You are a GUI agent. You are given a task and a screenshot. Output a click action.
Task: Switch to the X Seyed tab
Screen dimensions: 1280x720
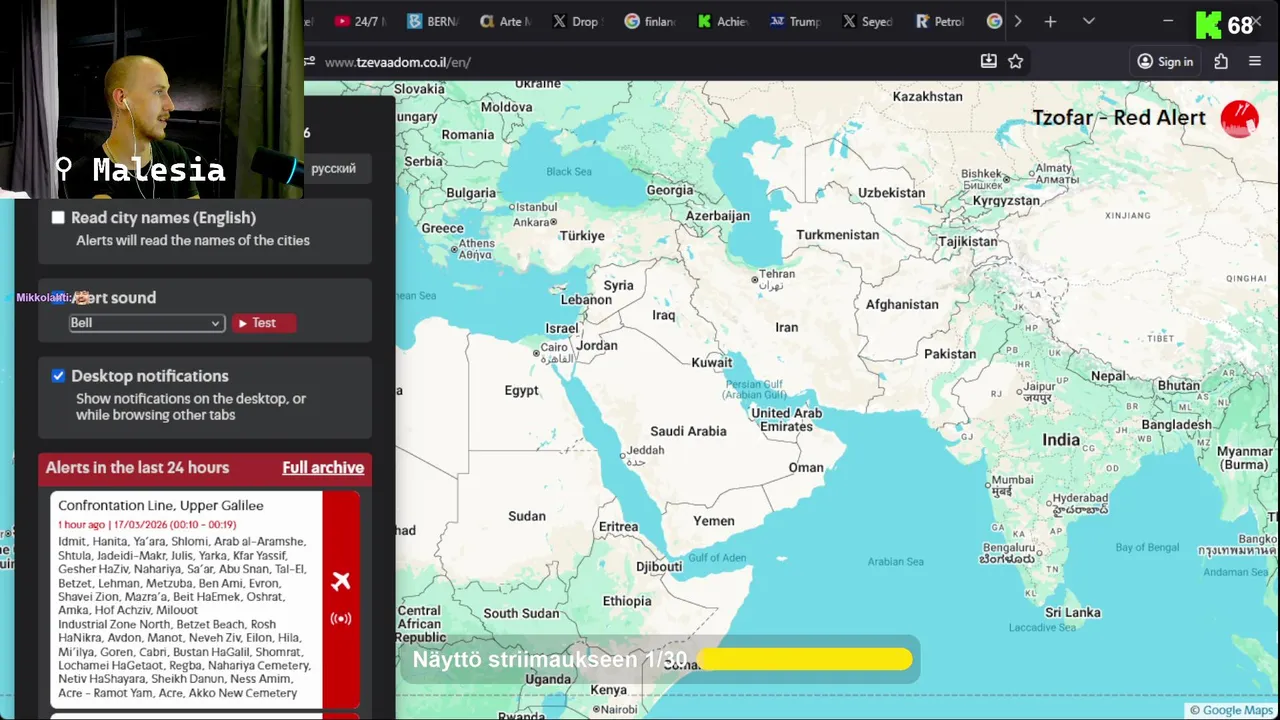(x=867, y=21)
